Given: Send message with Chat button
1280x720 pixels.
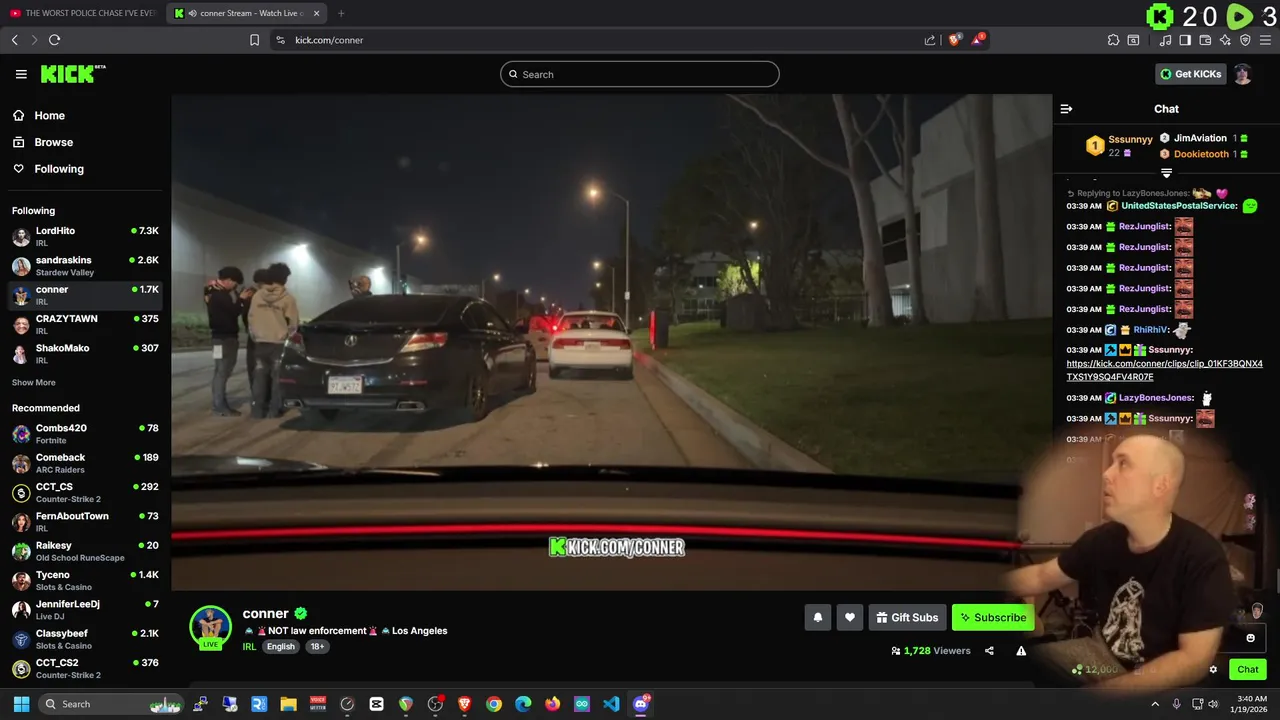Looking at the screenshot, I should click(x=1247, y=670).
